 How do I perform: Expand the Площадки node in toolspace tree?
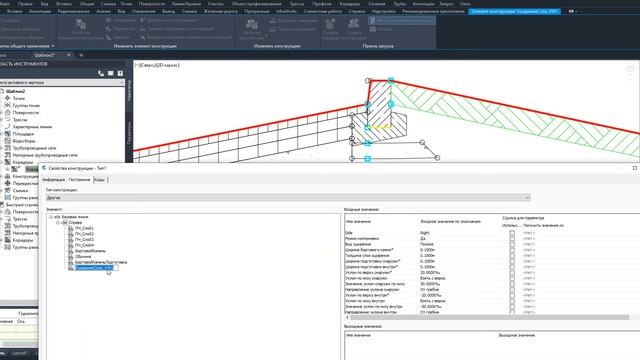click(x=1, y=134)
